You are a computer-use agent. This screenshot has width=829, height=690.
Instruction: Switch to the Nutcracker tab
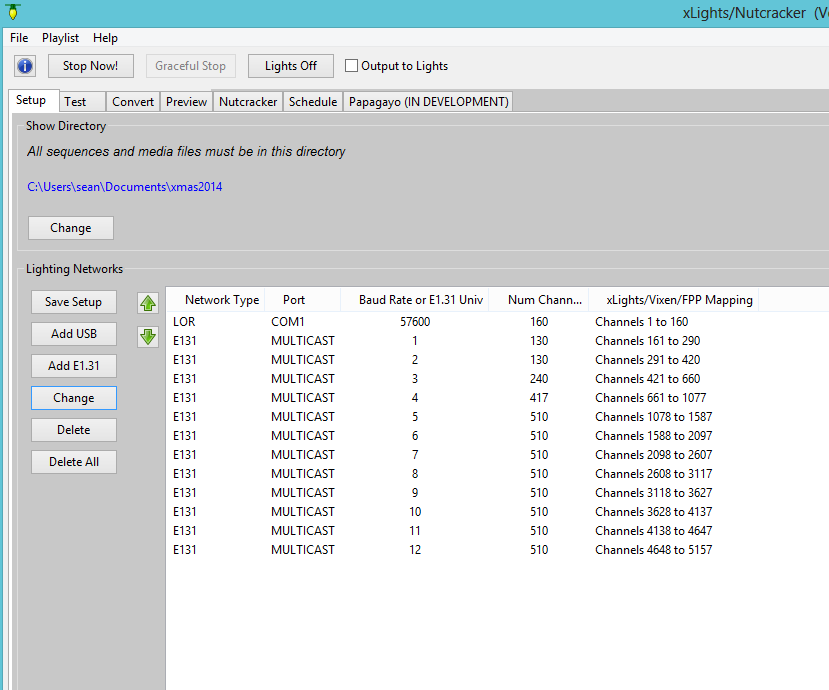(248, 102)
